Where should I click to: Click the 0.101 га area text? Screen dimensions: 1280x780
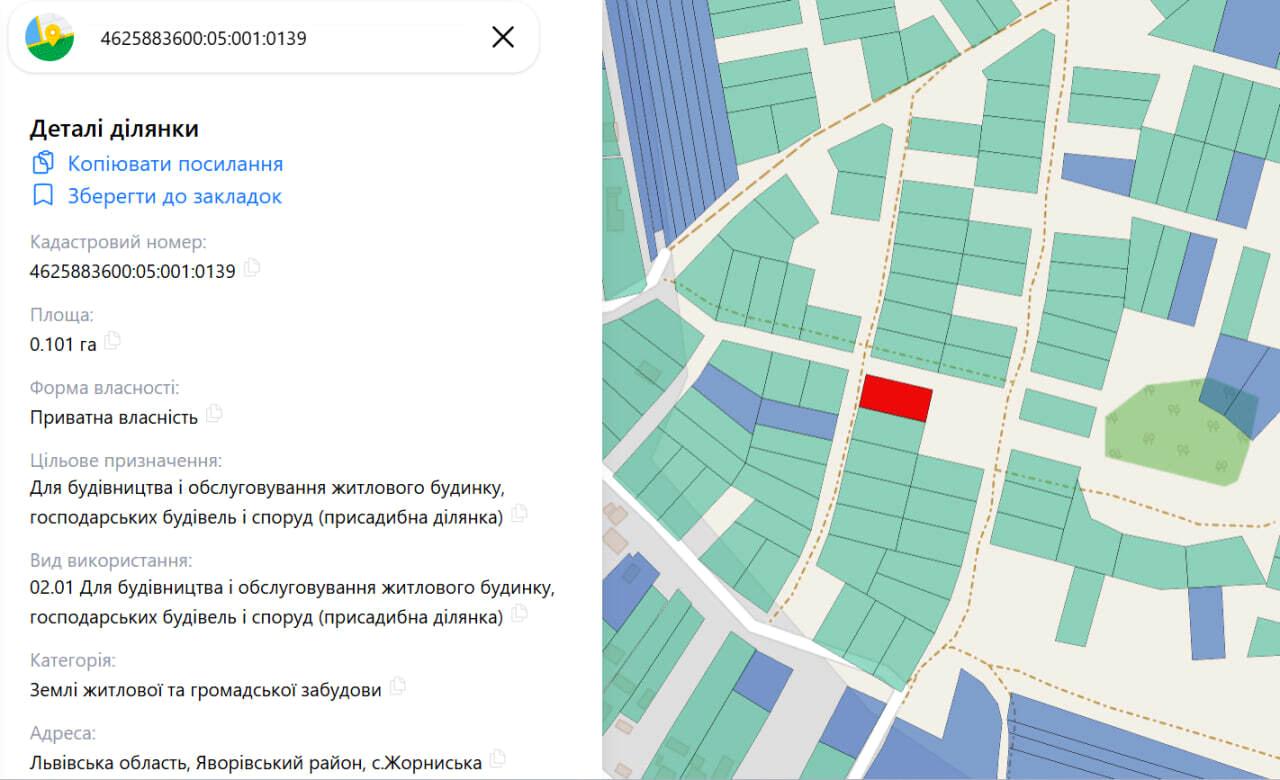point(63,344)
